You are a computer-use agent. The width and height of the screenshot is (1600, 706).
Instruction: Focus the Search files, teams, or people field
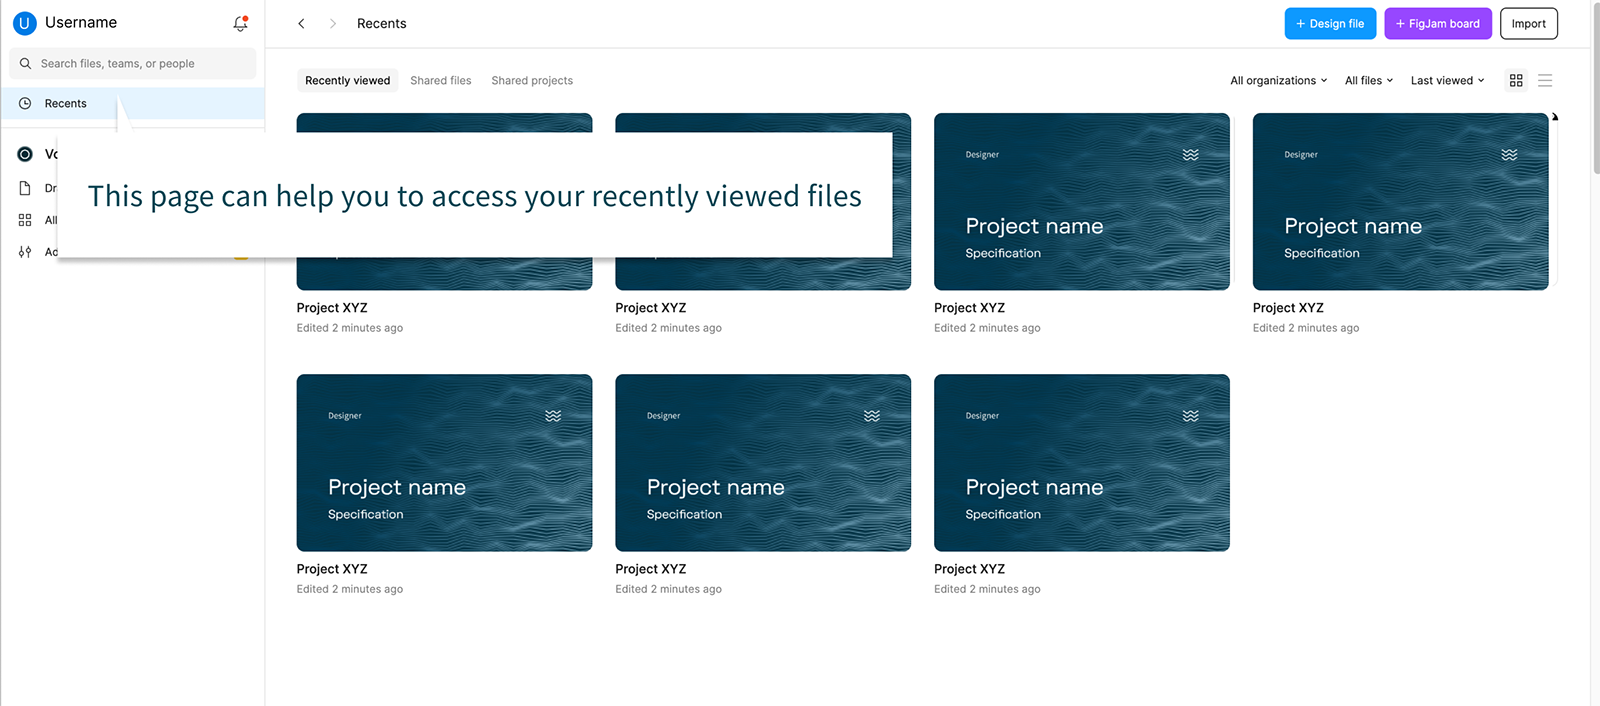(x=133, y=63)
